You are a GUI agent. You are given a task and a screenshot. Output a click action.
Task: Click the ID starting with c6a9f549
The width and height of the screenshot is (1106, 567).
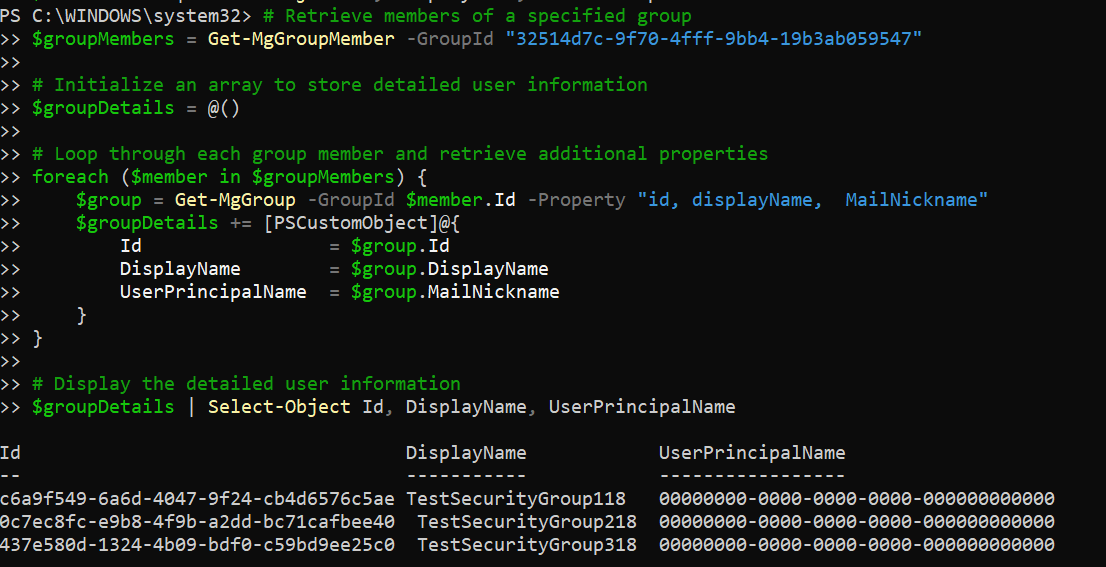(x=197, y=499)
